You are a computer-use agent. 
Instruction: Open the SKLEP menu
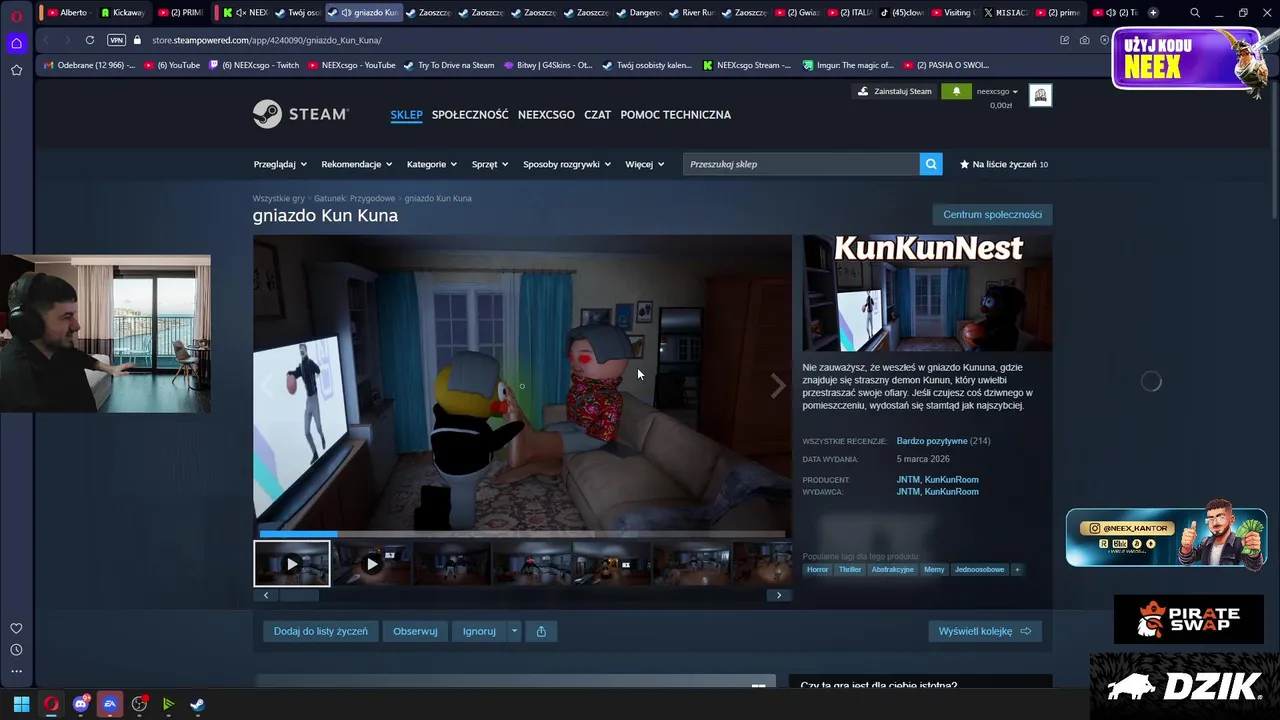coord(406,115)
